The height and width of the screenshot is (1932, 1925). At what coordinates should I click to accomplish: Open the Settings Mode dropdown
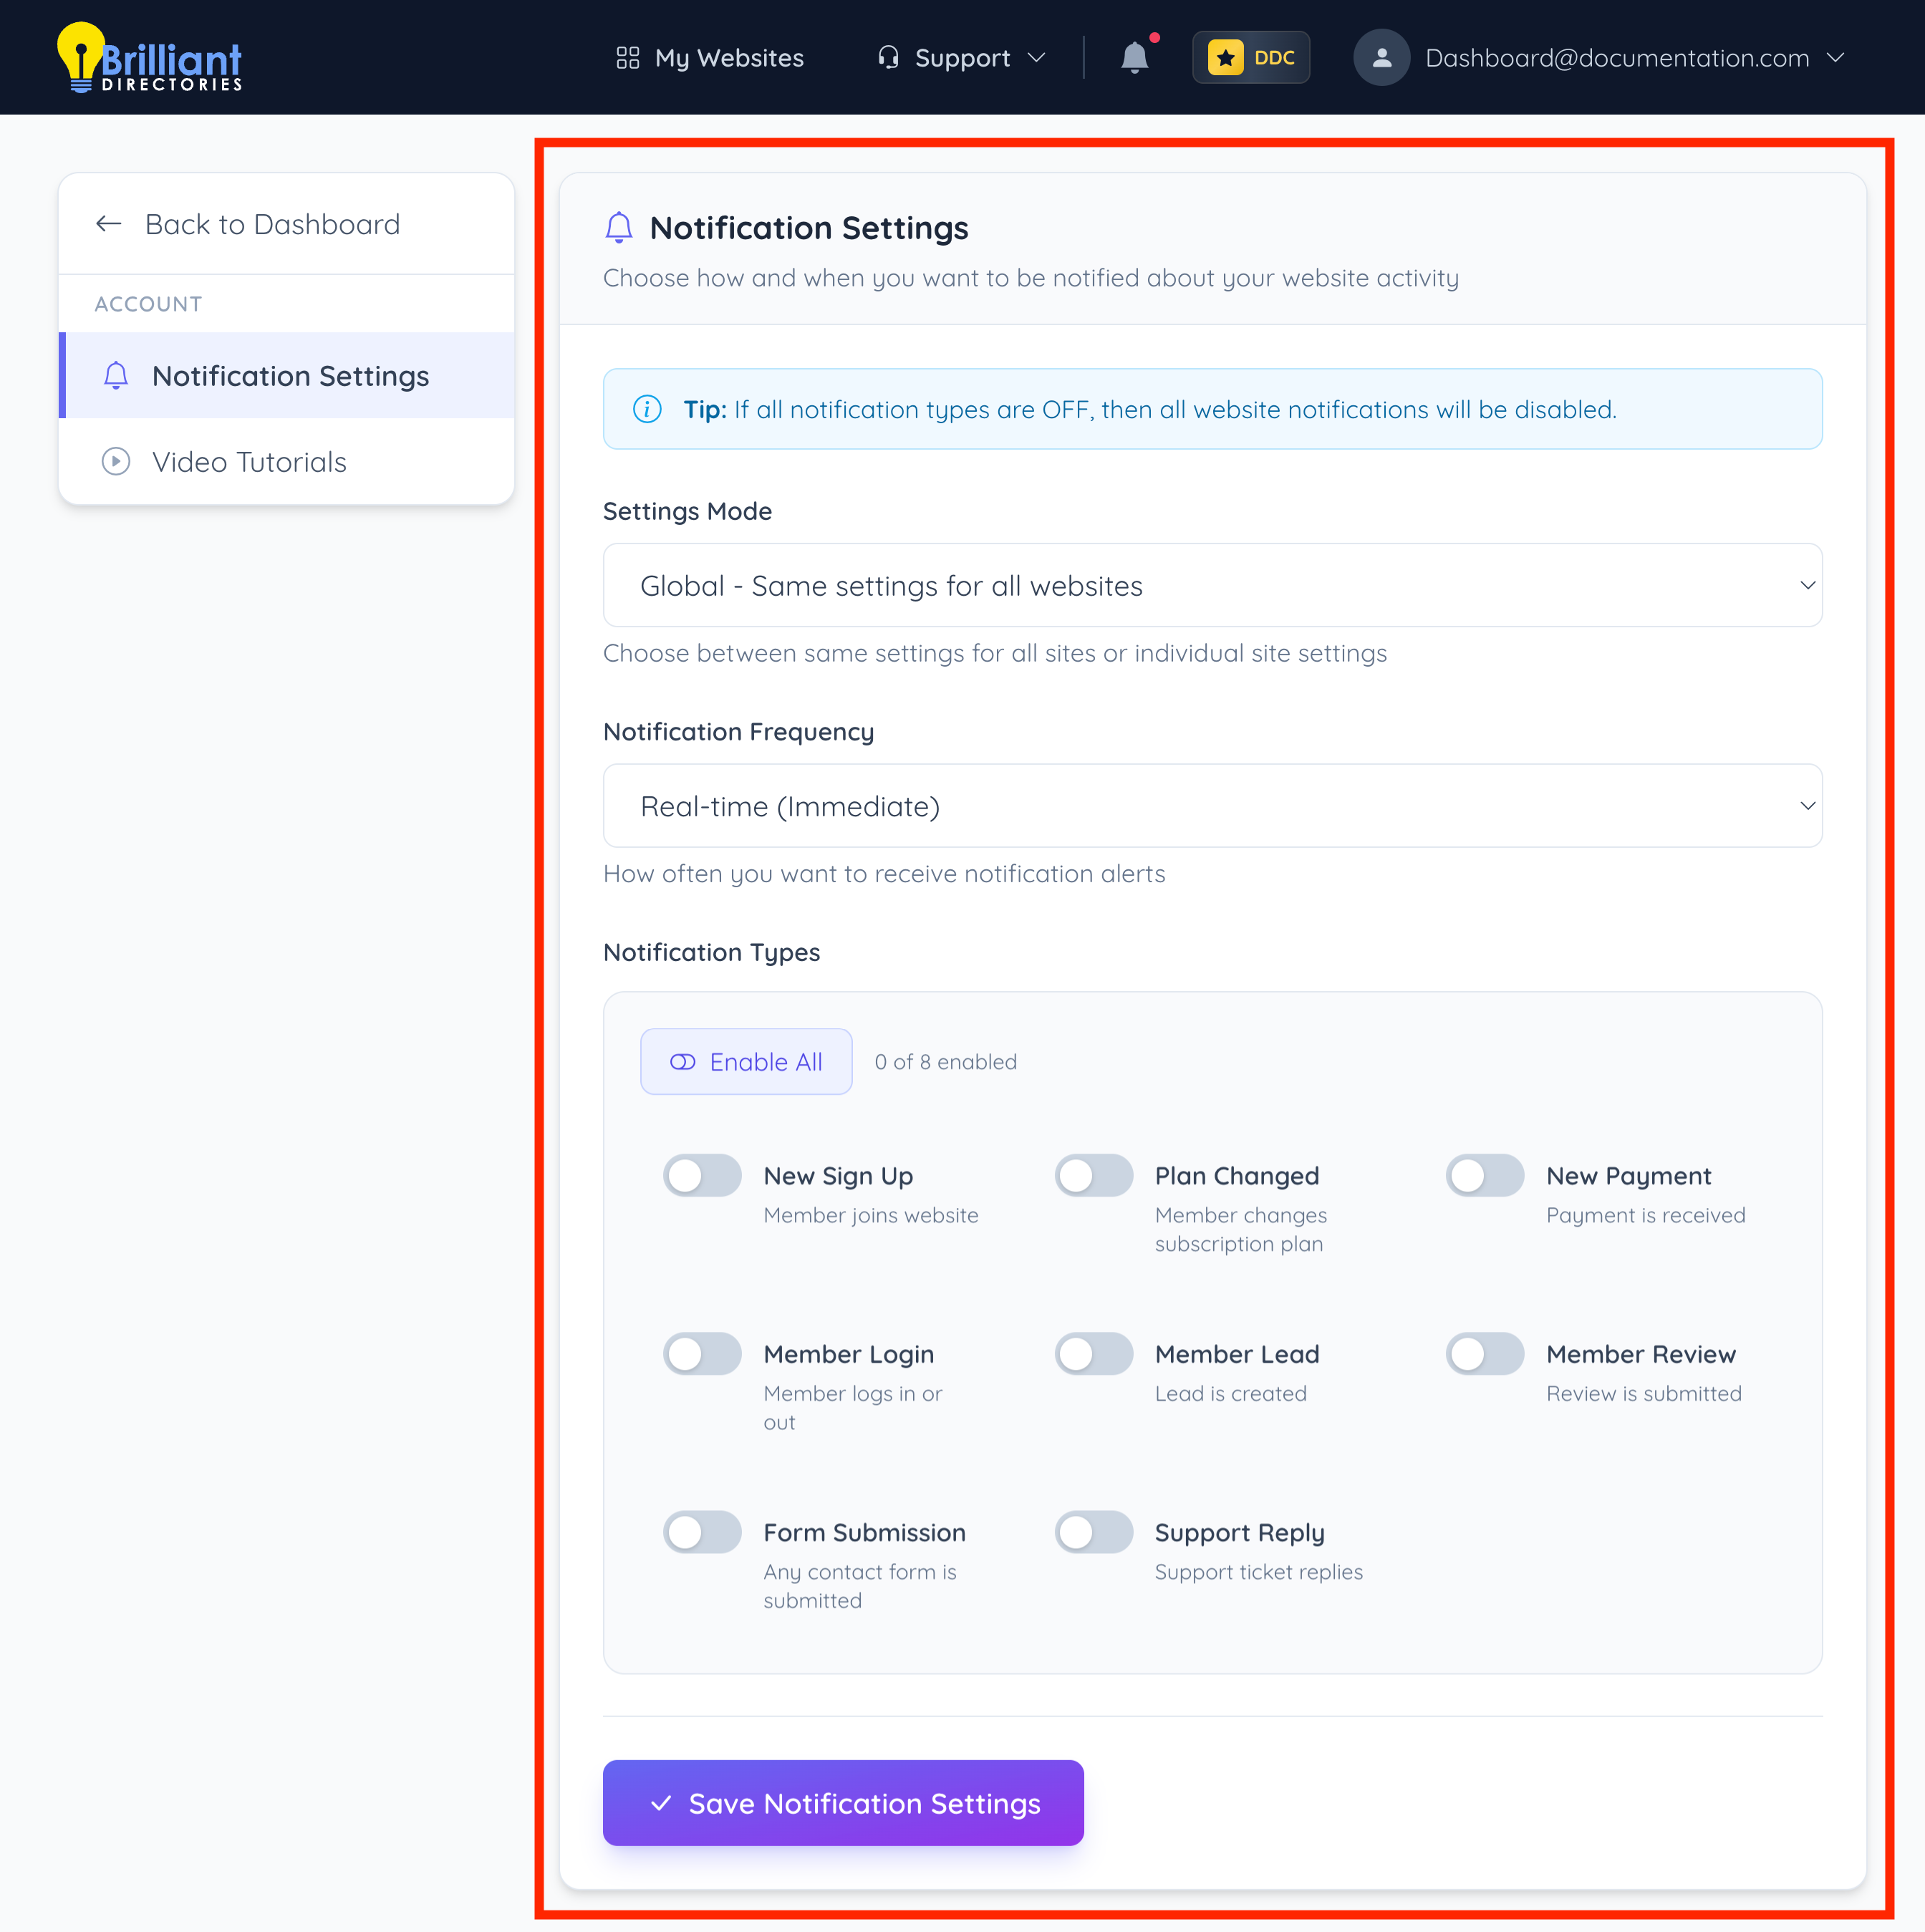1212,586
